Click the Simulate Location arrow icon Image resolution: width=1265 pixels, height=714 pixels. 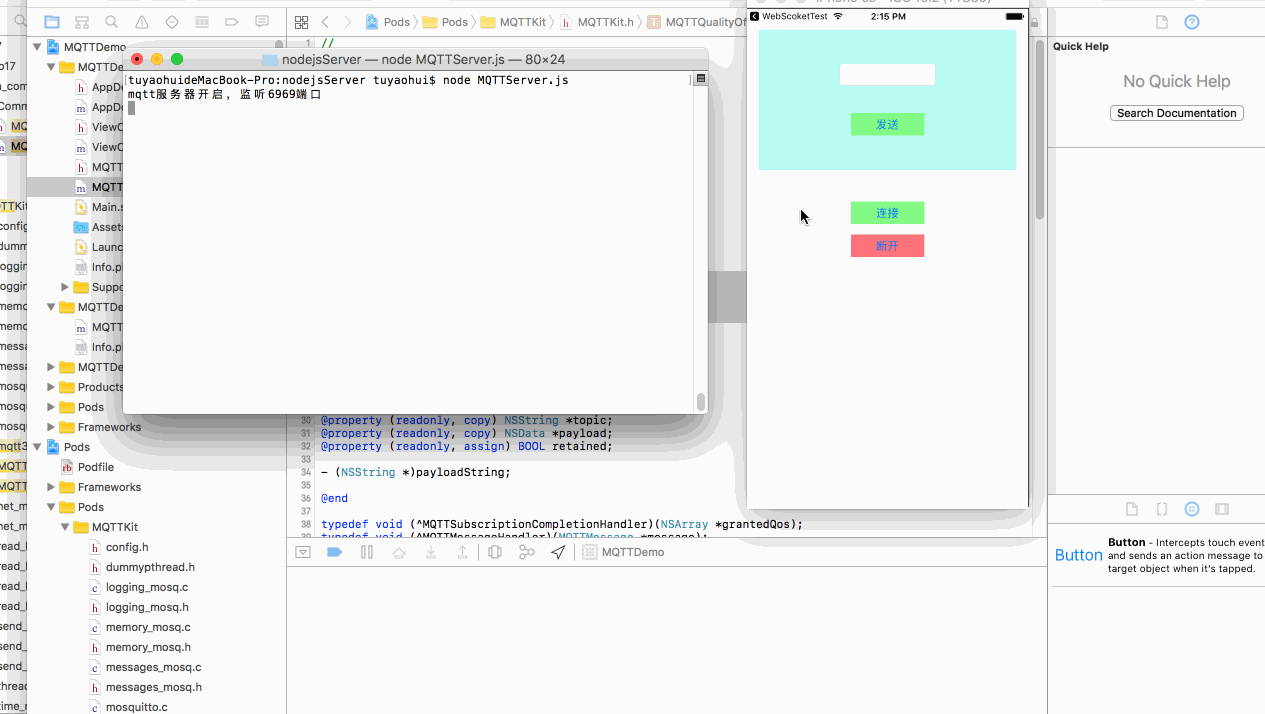(x=558, y=552)
